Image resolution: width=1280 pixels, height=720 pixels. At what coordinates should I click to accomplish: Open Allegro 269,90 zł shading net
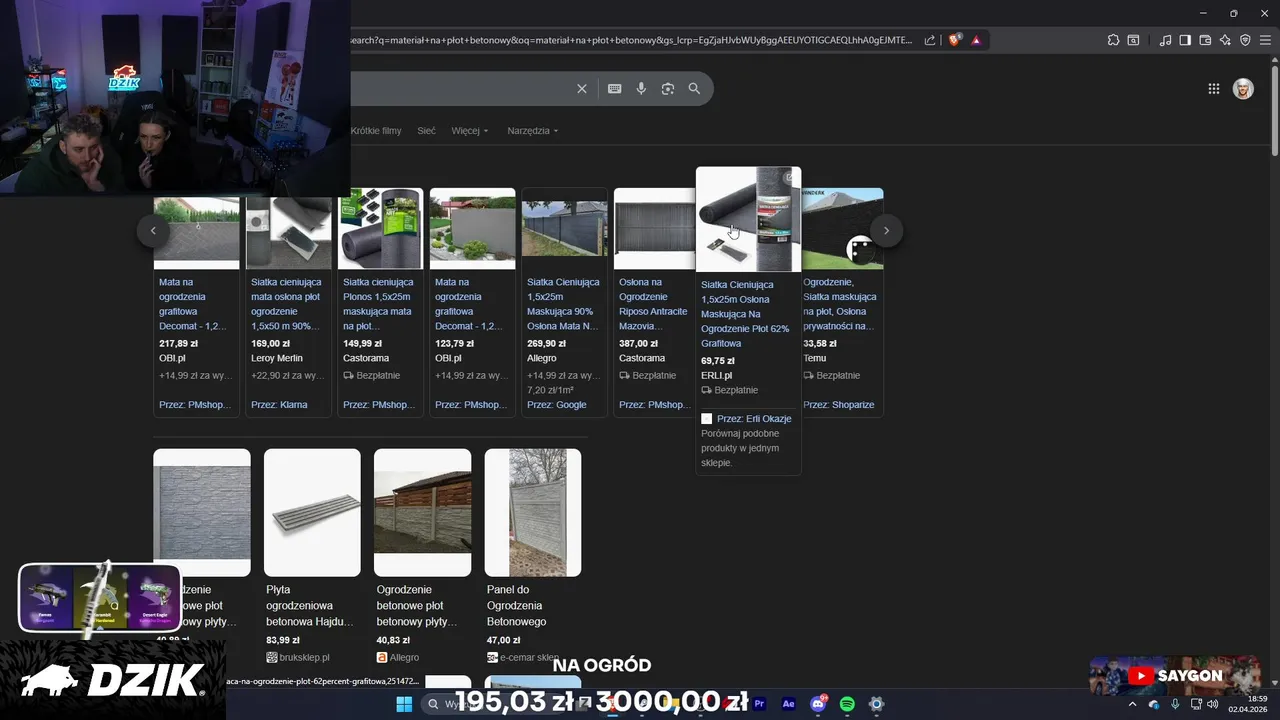[564, 302]
